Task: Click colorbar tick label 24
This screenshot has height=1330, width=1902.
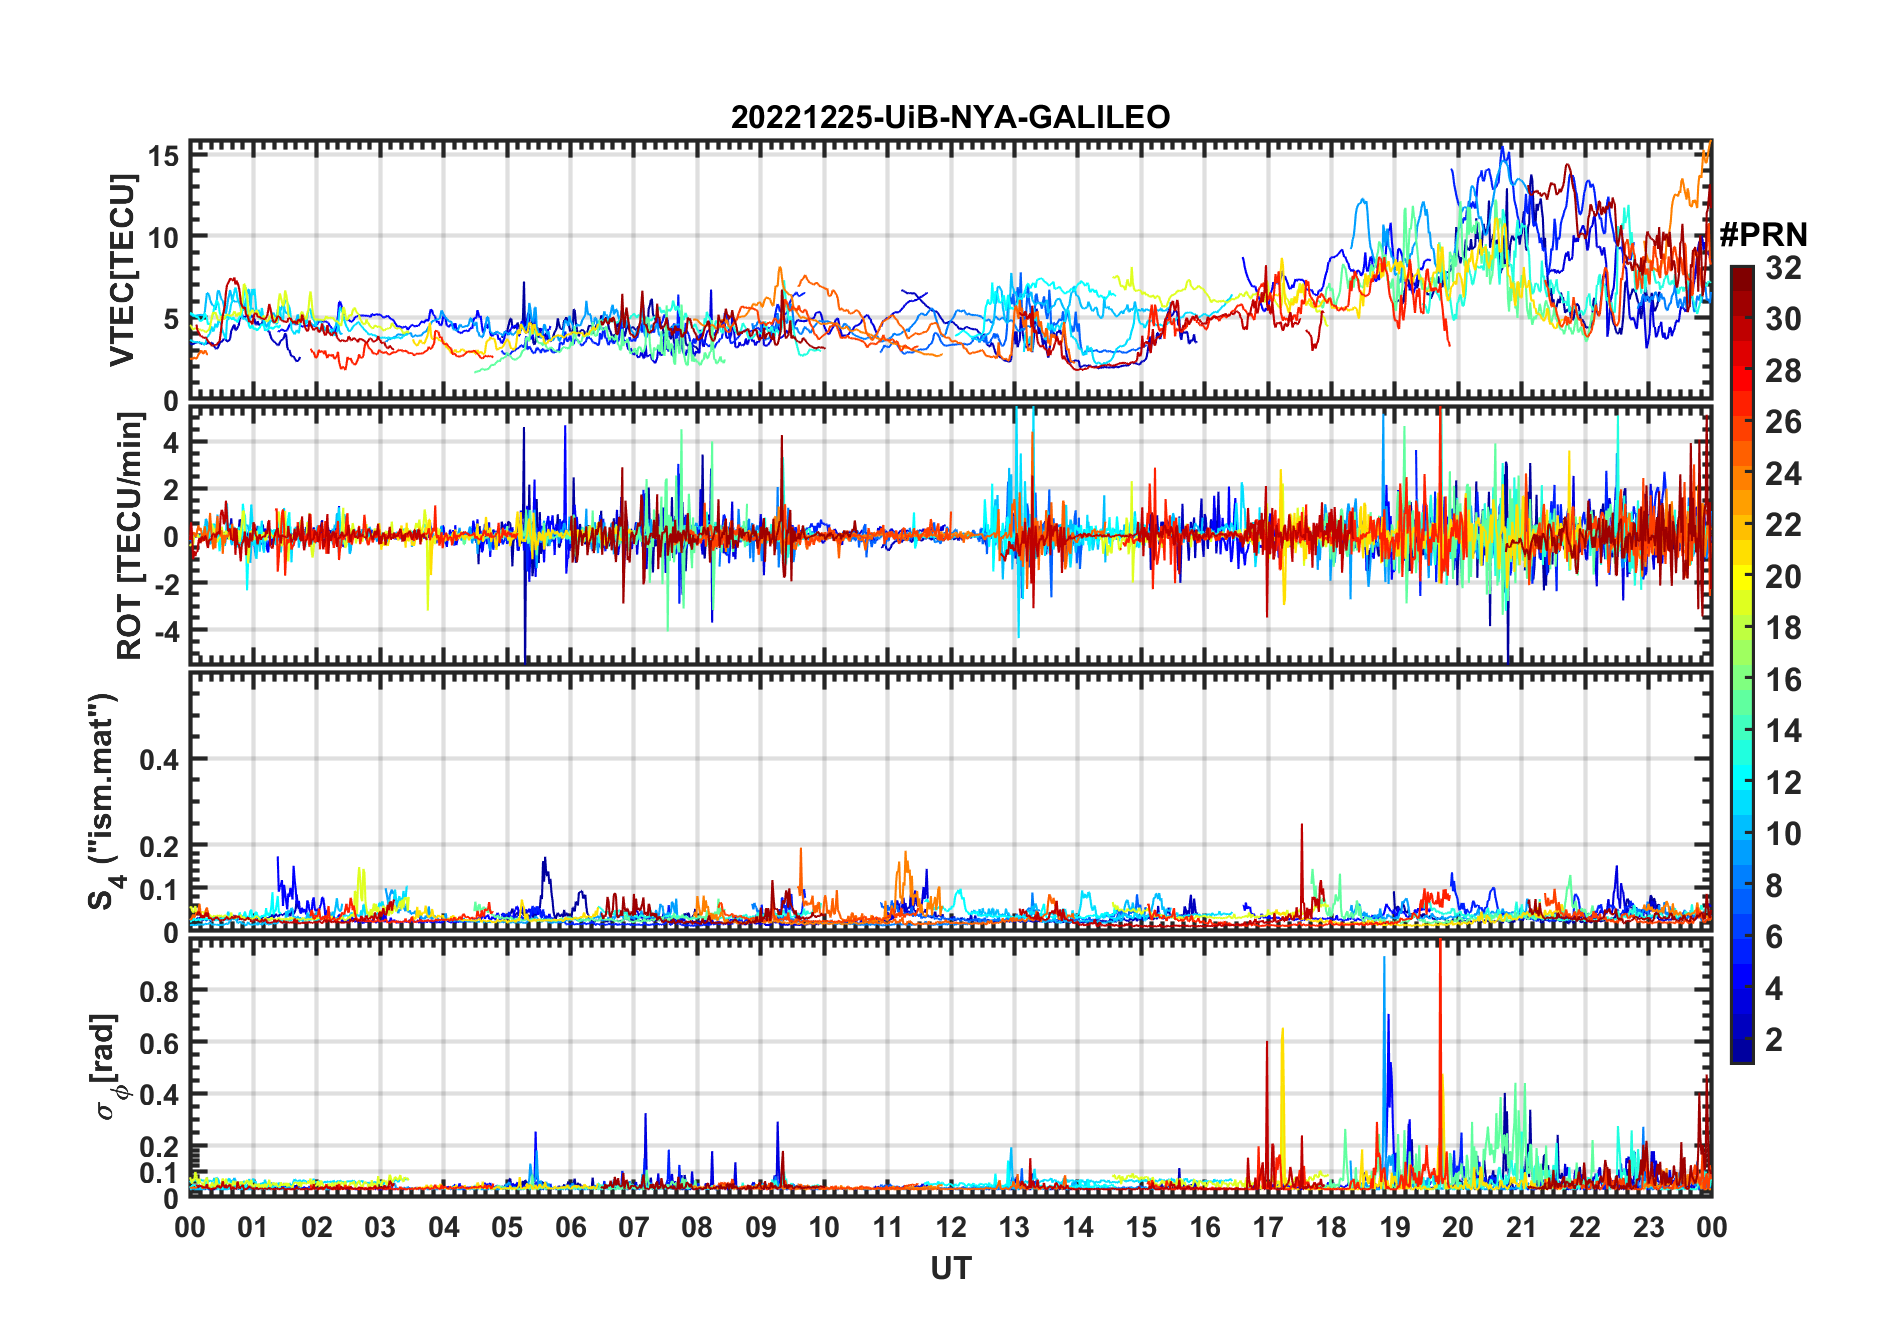Action: pos(1783,473)
